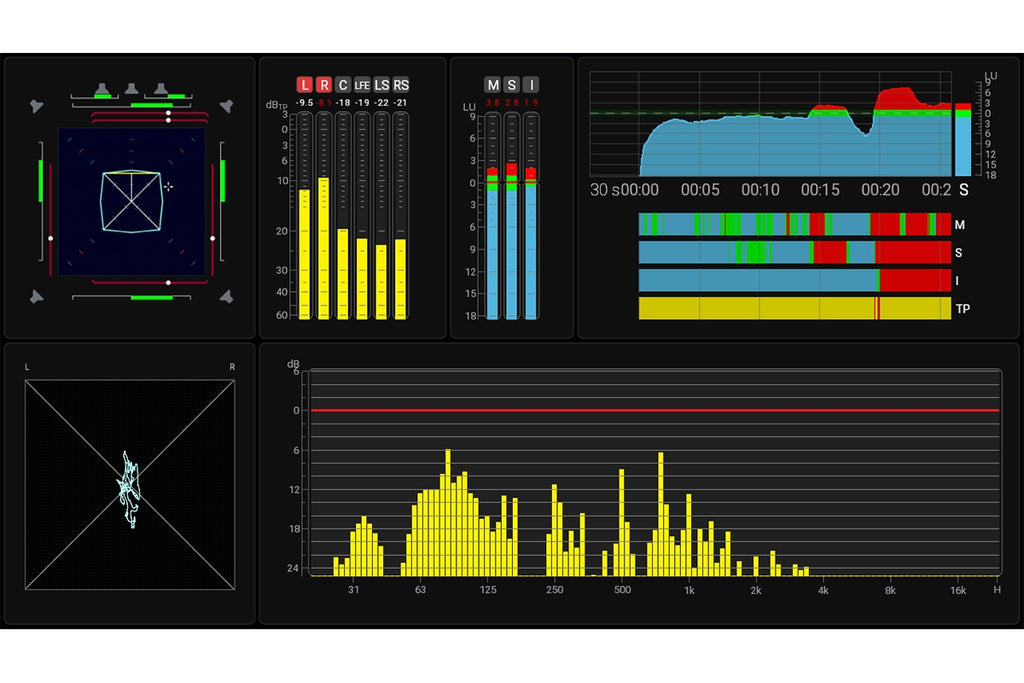Click the R channel yellow level meter

pyautogui.click(x=324, y=248)
